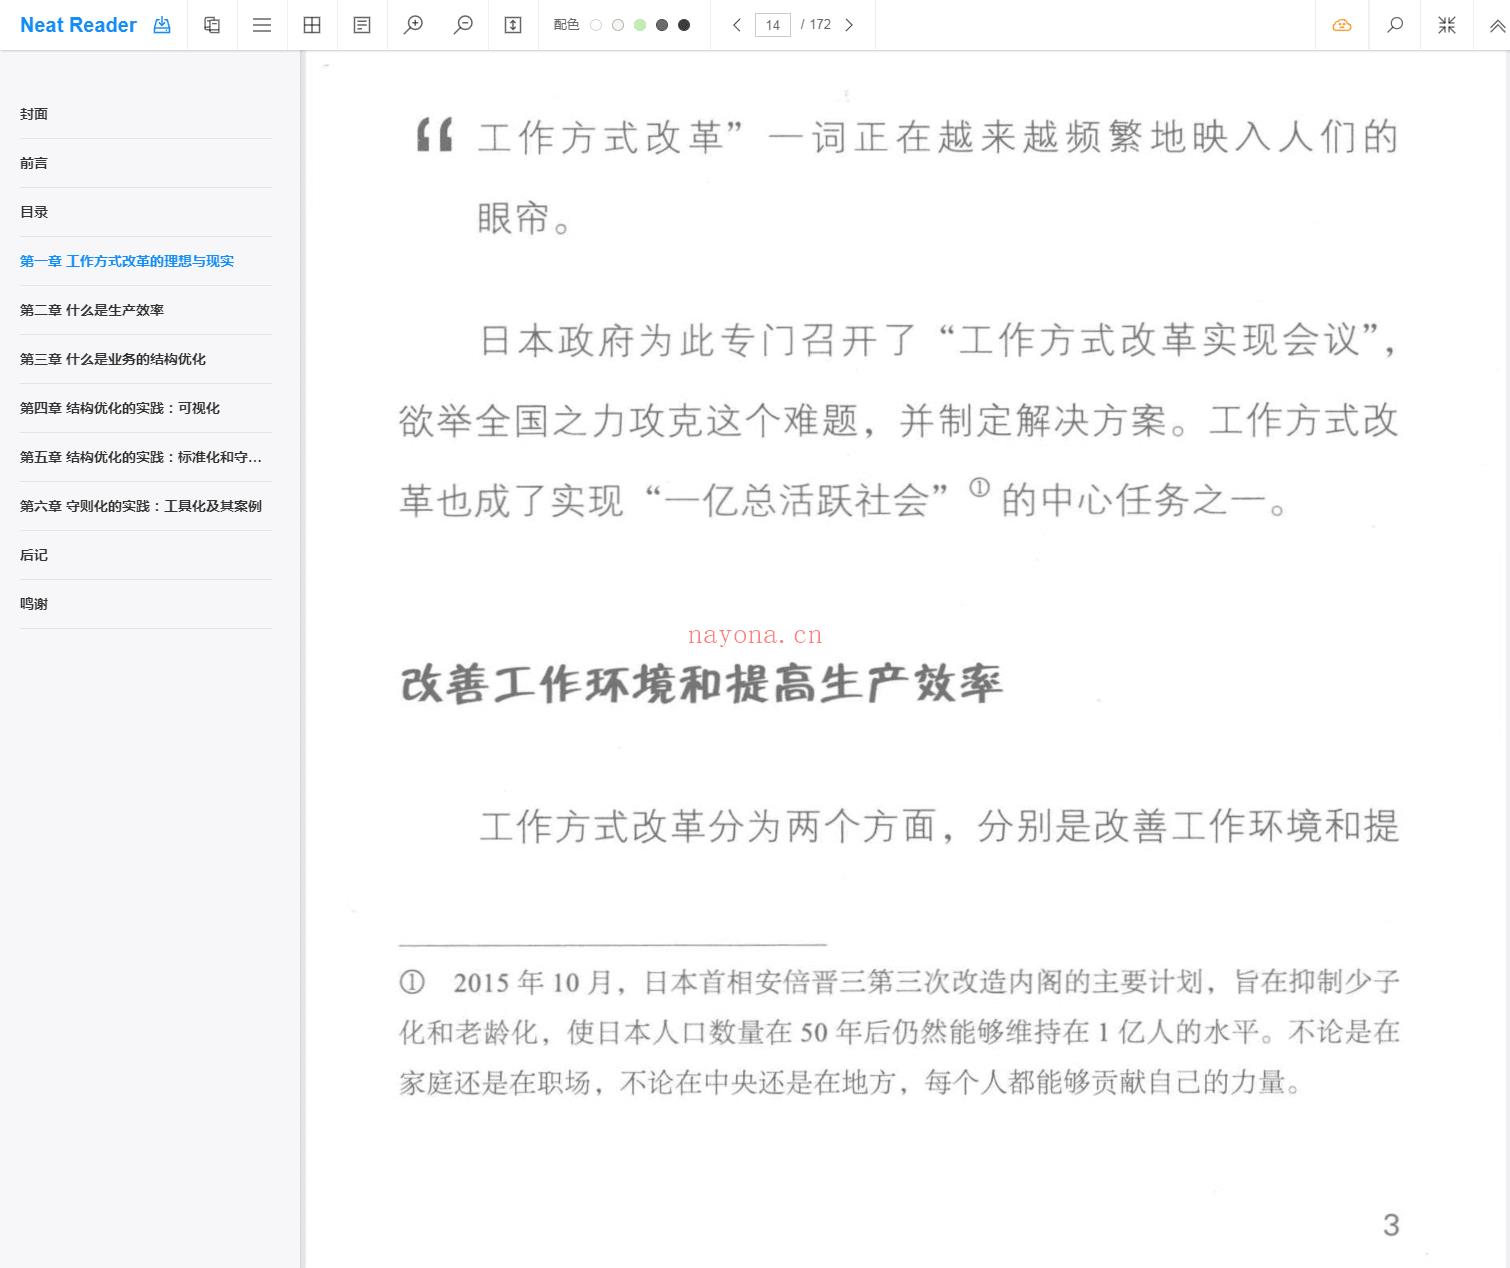Zoom in with the magnifier plus icon

click(x=413, y=25)
